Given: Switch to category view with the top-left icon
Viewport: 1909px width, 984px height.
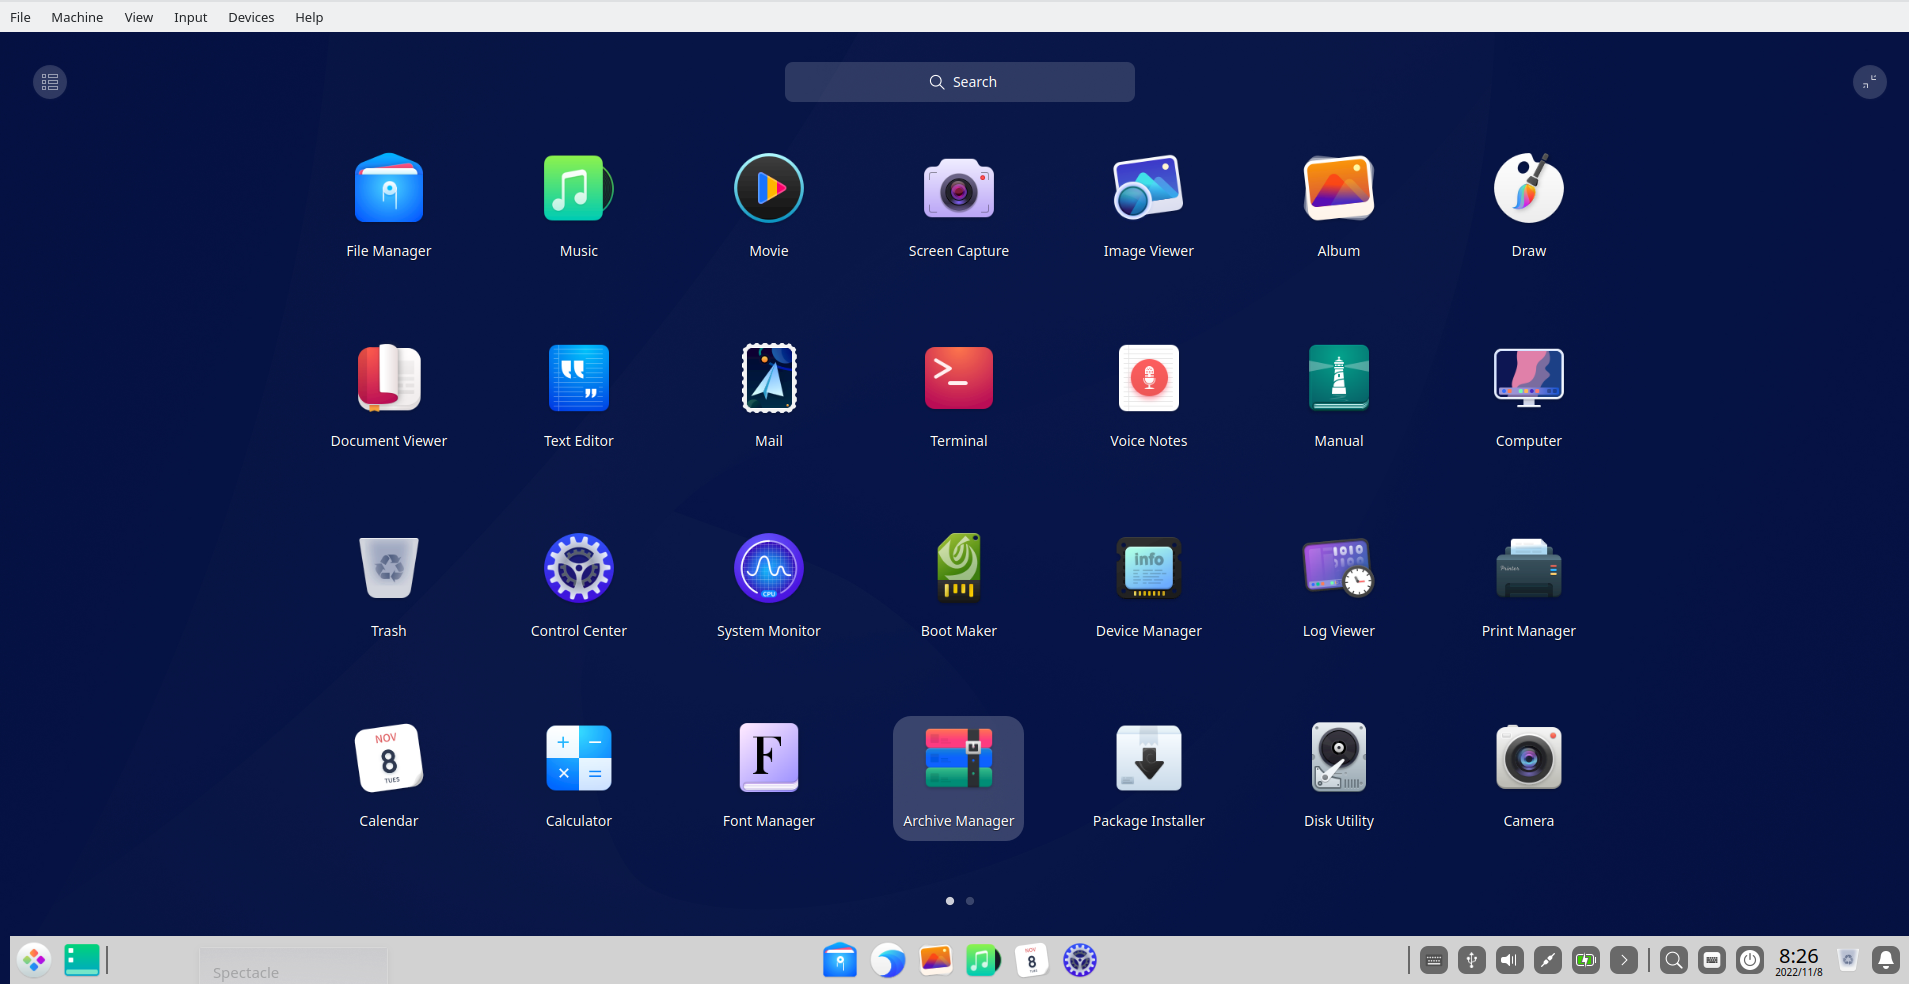Looking at the screenshot, I should pos(48,81).
